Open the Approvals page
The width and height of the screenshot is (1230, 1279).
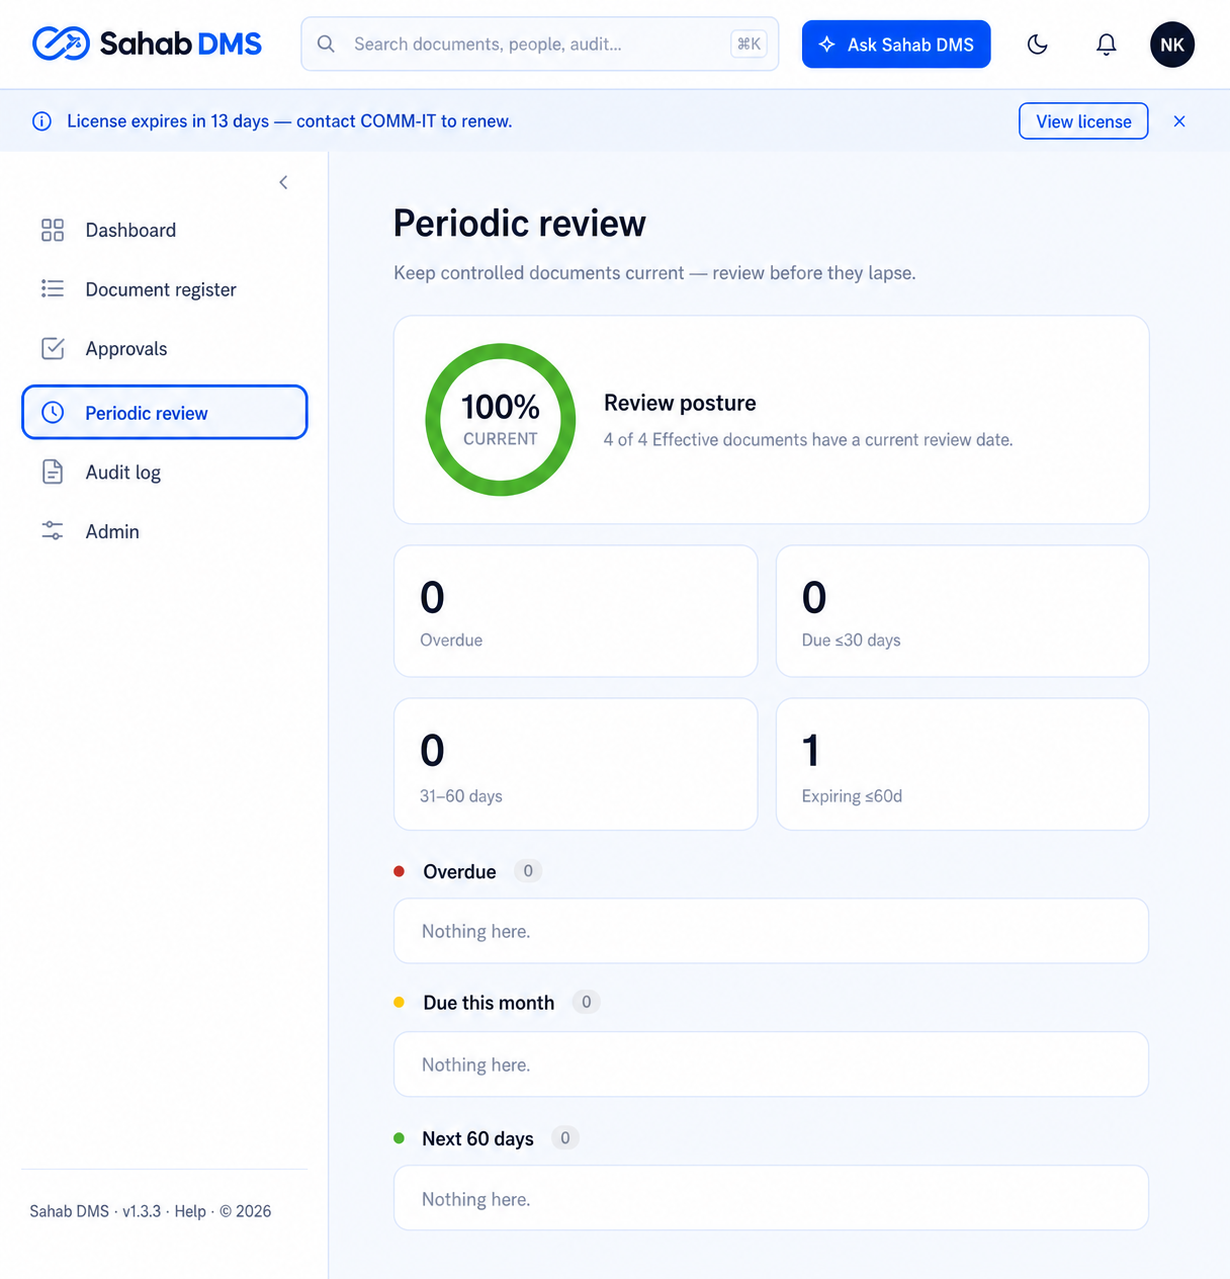pyautogui.click(x=164, y=348)
